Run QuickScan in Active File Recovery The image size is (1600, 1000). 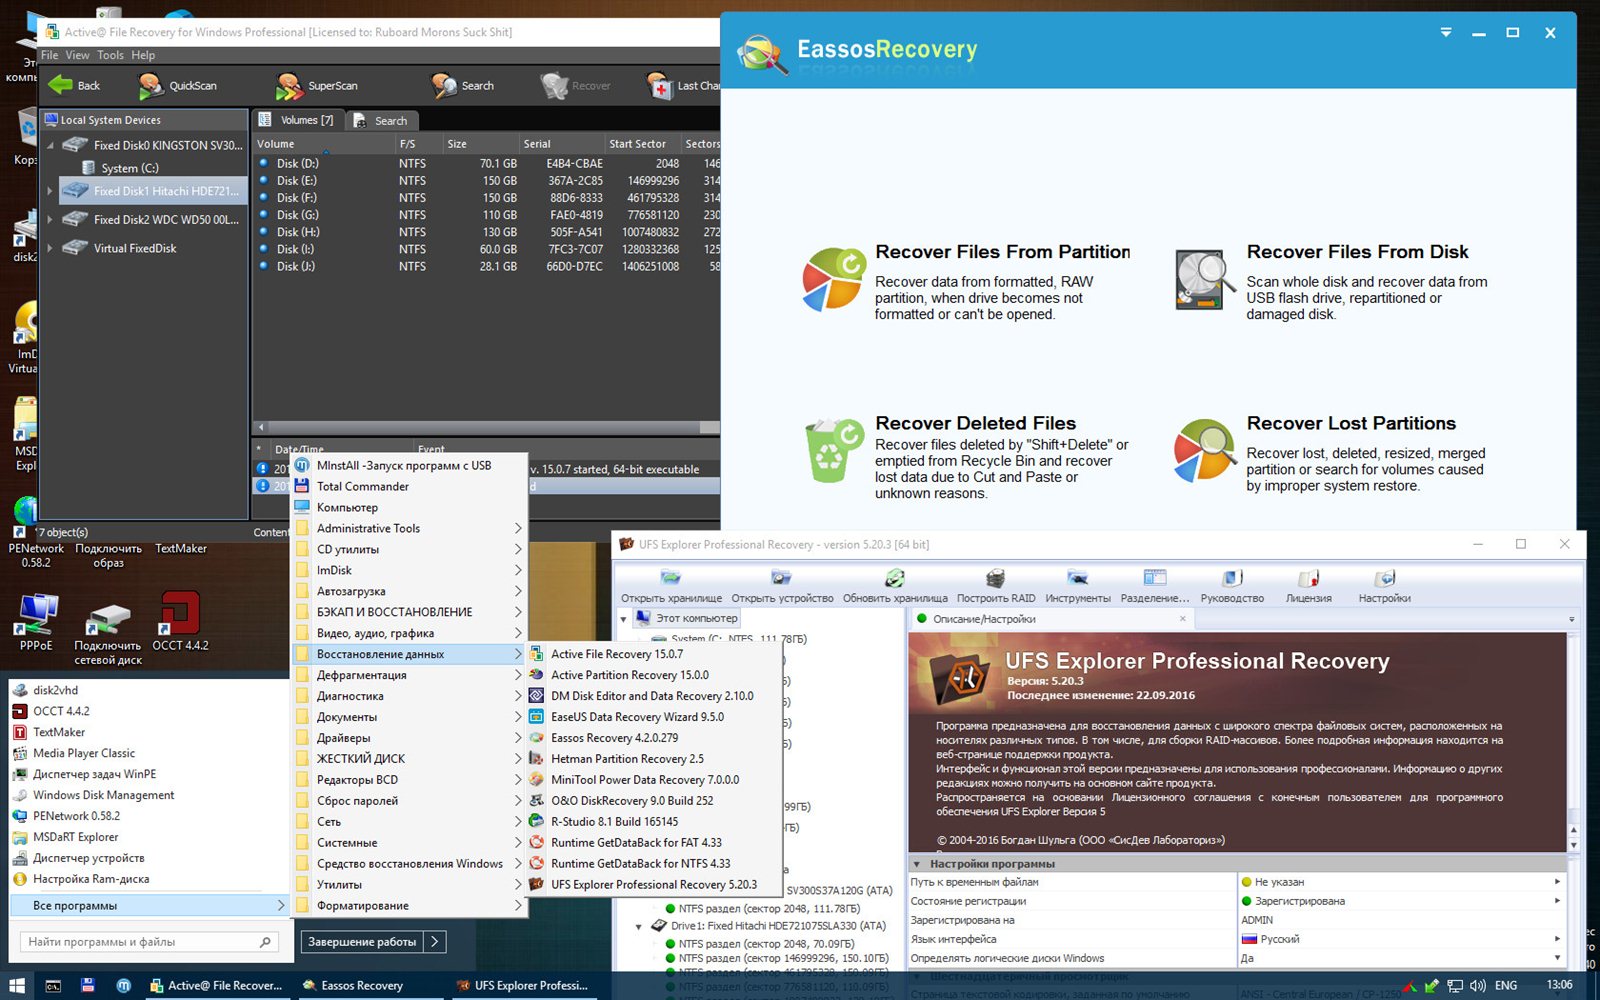point(178,86)
